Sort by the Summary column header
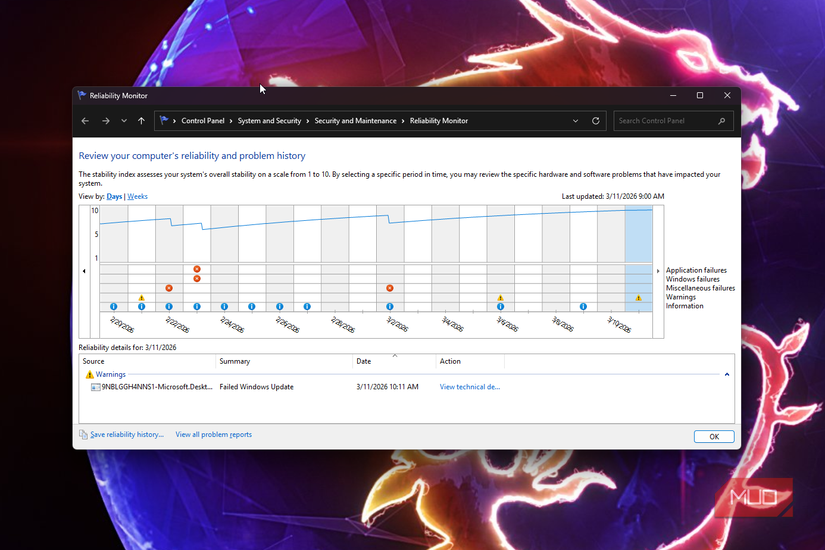The image size is (825, 550). (x=284, y=361)
